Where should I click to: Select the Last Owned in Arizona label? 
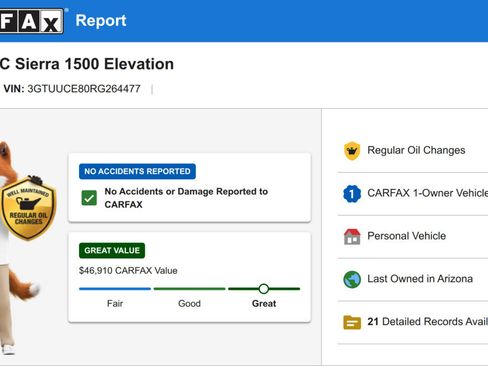pyautogui.click(x=420, y=279)
